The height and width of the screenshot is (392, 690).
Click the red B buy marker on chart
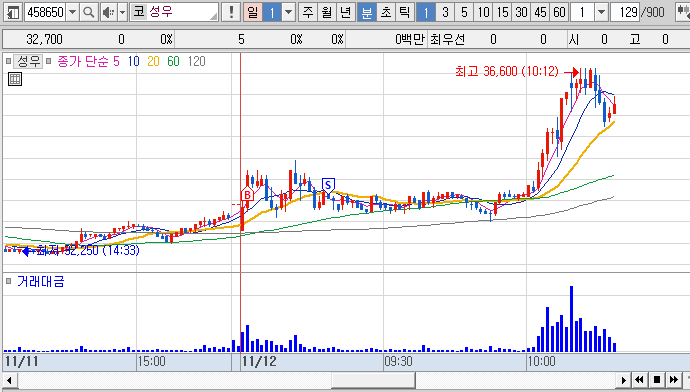tap(247, 194)
